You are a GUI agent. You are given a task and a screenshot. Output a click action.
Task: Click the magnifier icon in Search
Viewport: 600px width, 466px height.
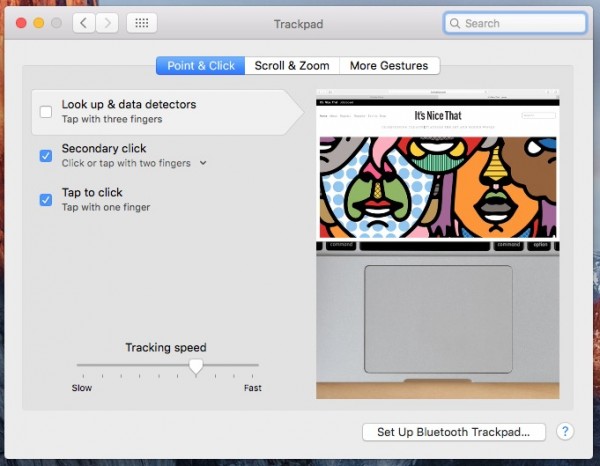(x=455, y=23)
